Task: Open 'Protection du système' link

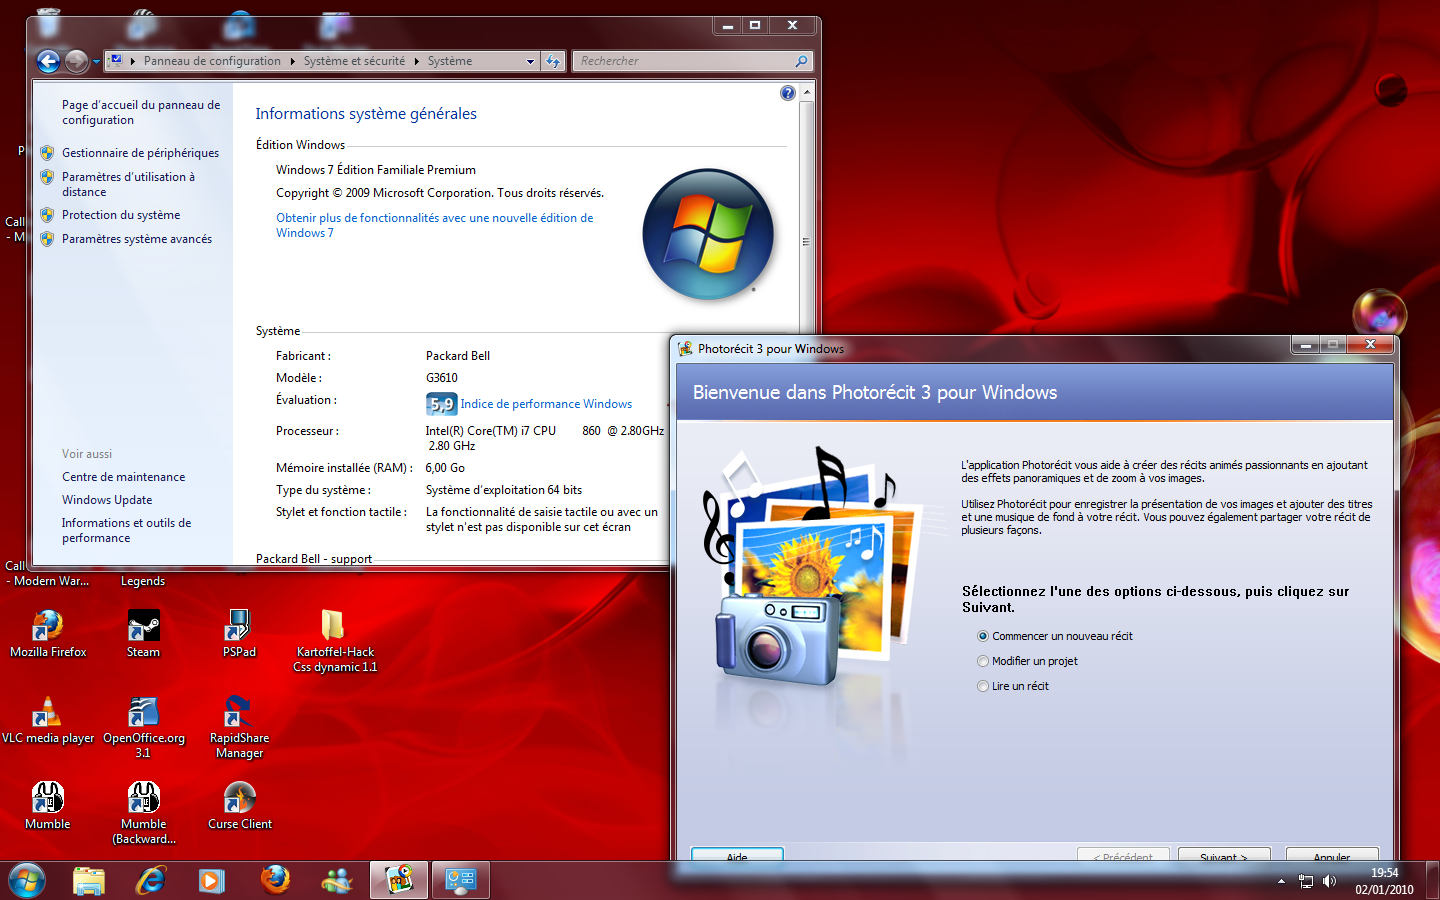Action: coord(121,215)
